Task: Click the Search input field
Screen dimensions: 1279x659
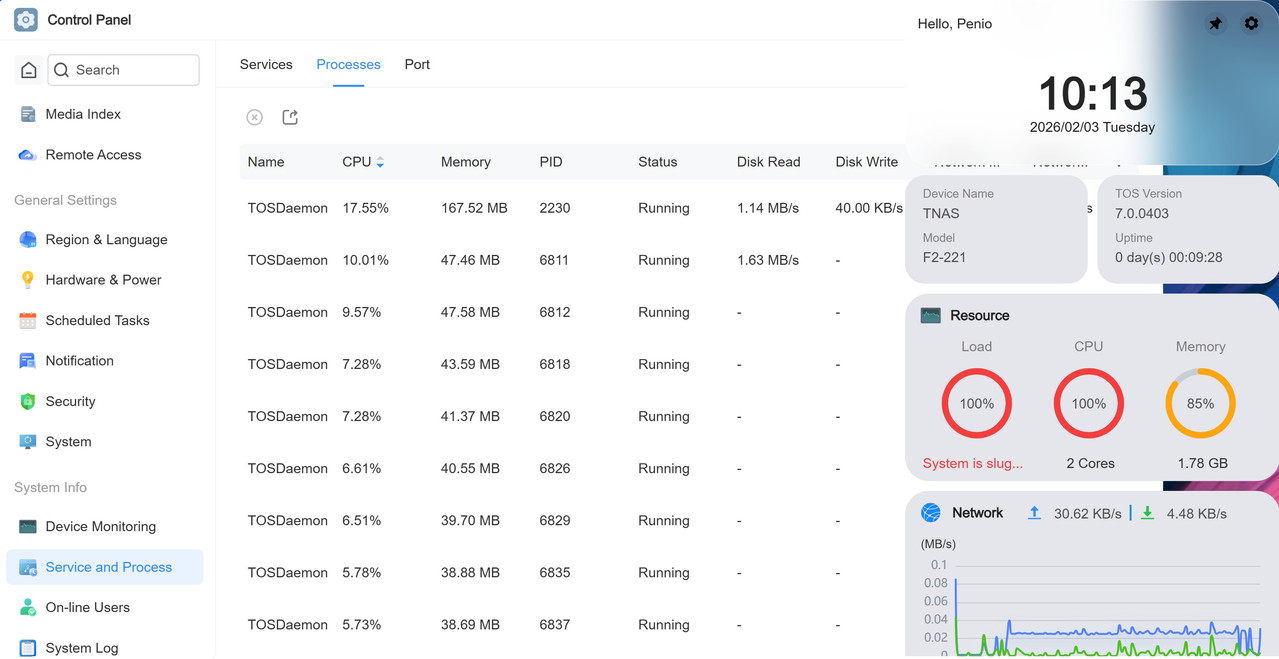Action: click(124, 70)
